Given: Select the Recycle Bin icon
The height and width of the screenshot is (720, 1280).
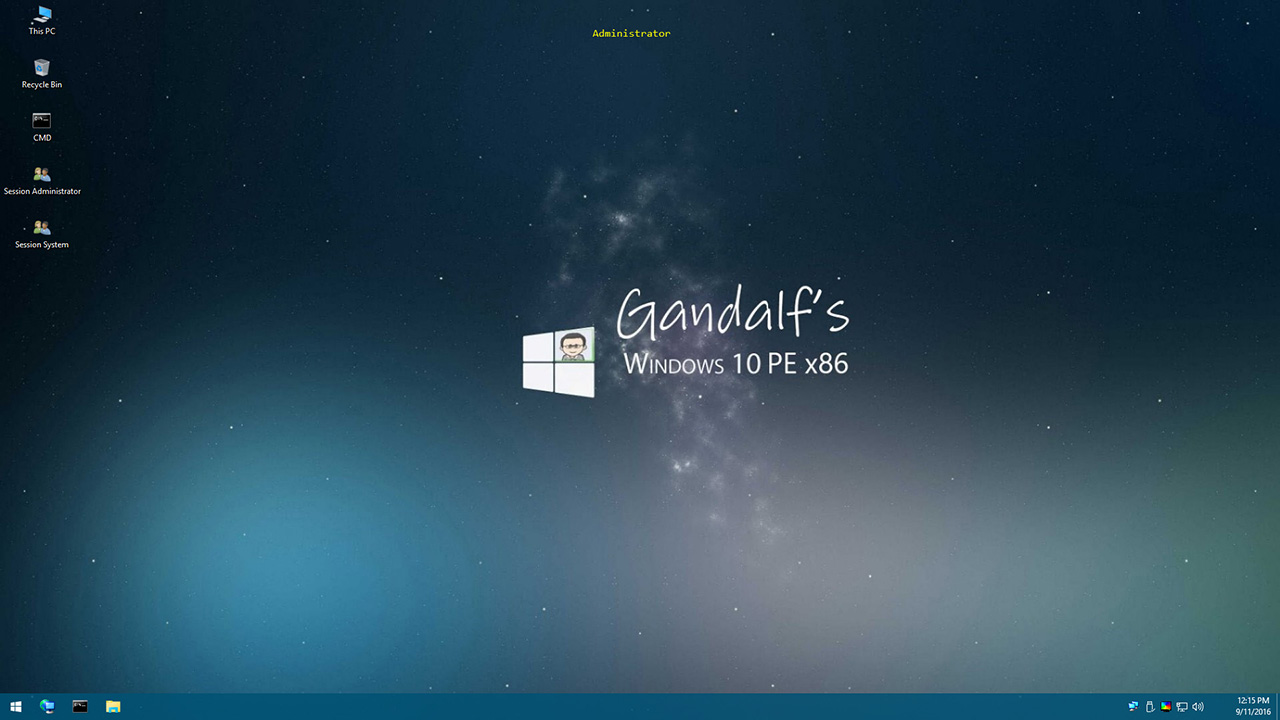Looking at the screenshot, I should pyautogui.click(x=42, y=70).
